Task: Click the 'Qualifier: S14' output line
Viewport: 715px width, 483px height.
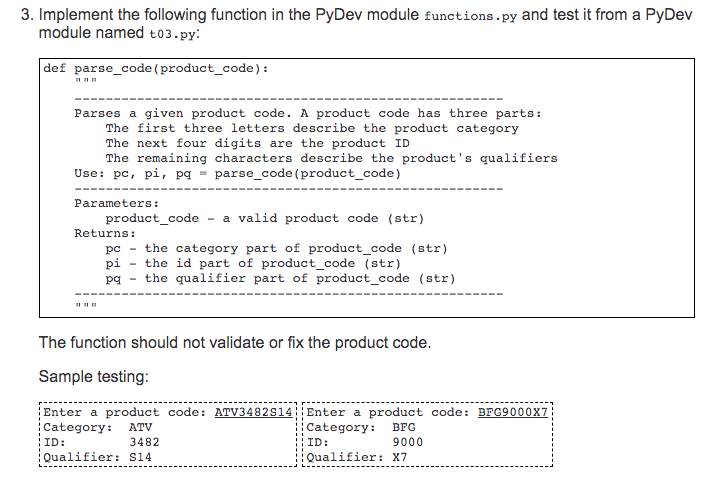Action: point(98,457)
